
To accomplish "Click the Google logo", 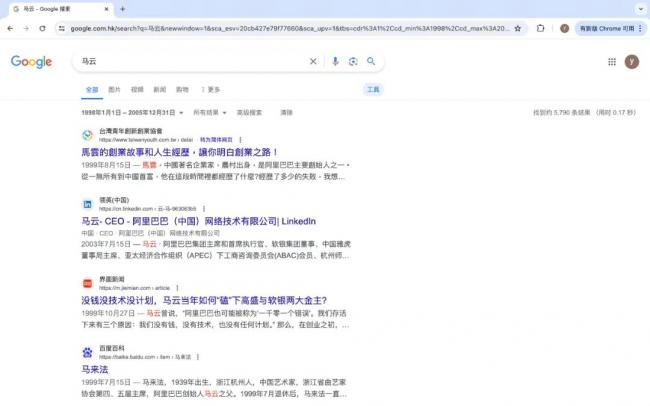I will pos(32,62).
